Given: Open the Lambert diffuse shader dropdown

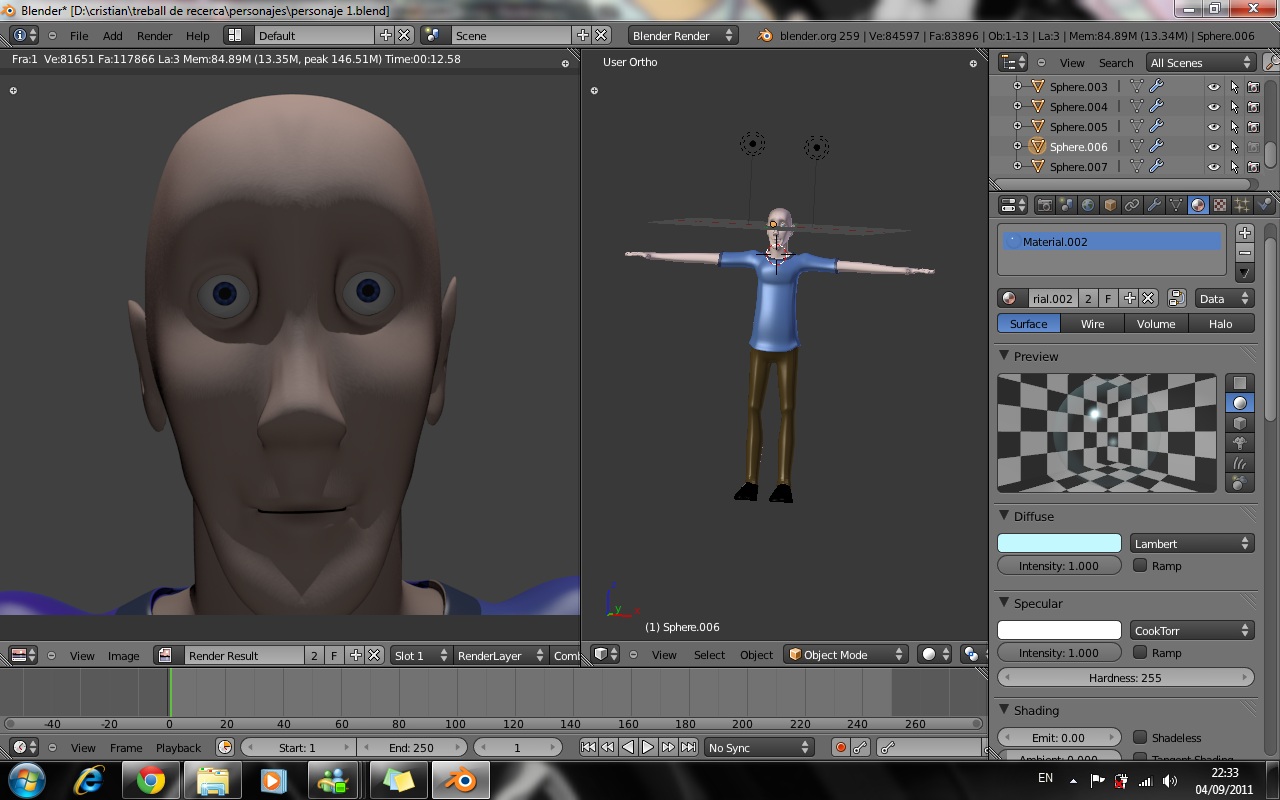Looking at the screenshot, I should [x=1192, y=543].
